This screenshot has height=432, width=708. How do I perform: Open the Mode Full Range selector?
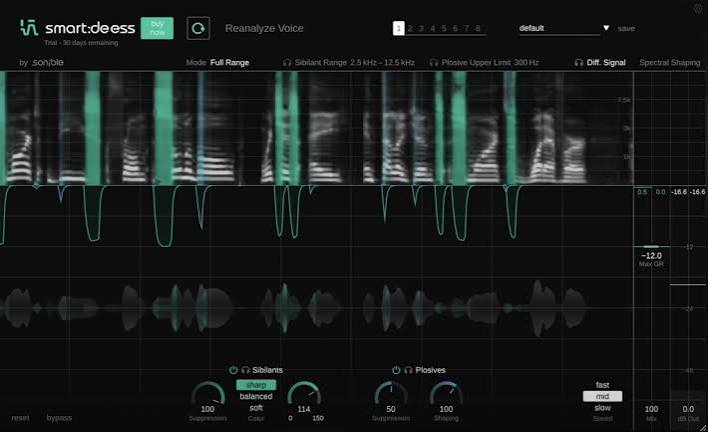pyautogui.click(x=218, y=62)
